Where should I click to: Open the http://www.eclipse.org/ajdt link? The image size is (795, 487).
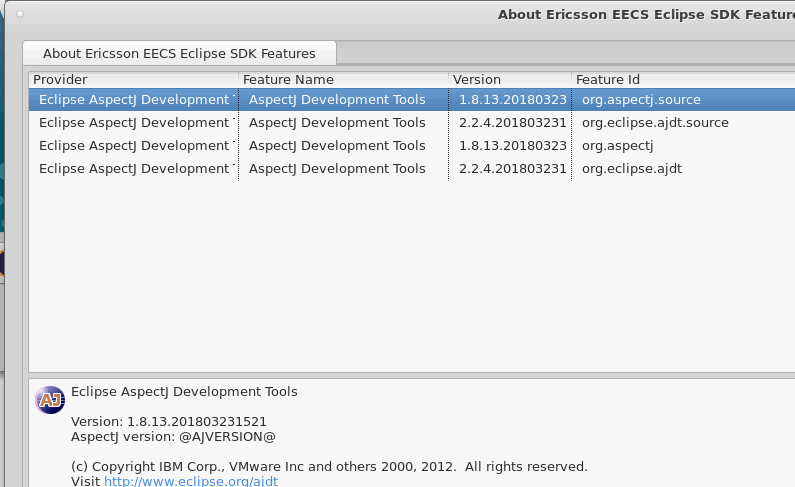click(x=191, y=481)
